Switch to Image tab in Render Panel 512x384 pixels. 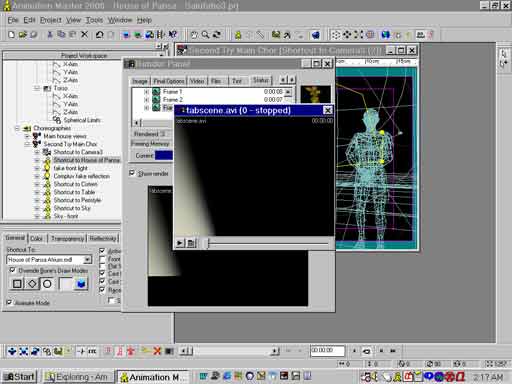[139, 81]
